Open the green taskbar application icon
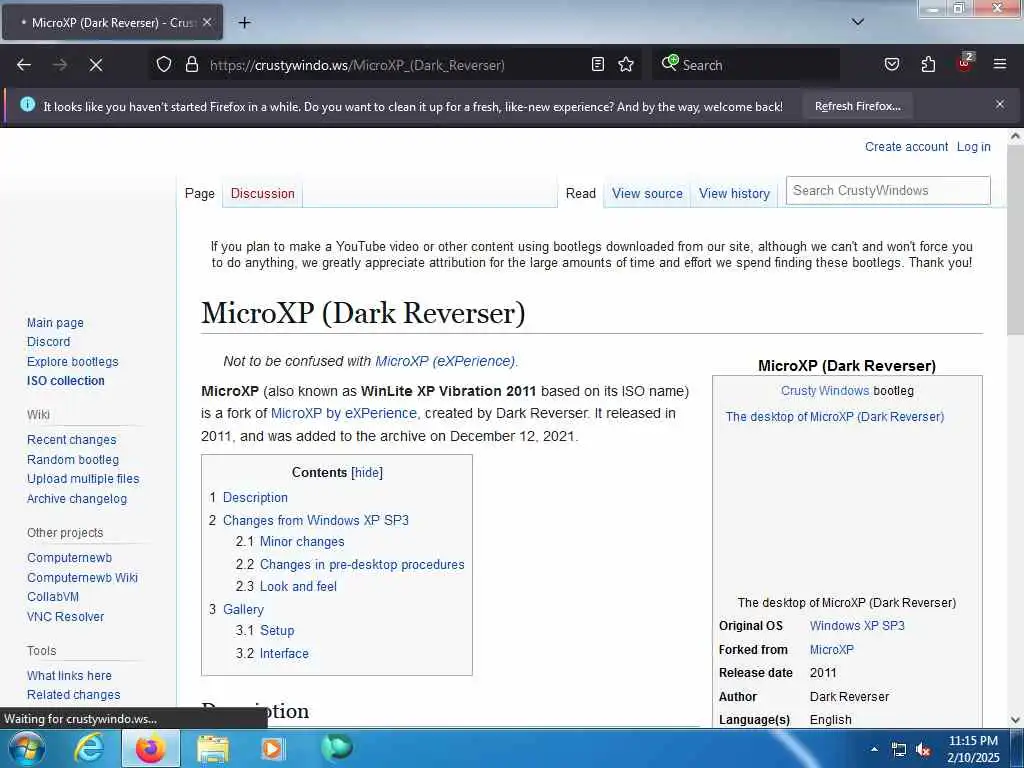 pos(337,747)
